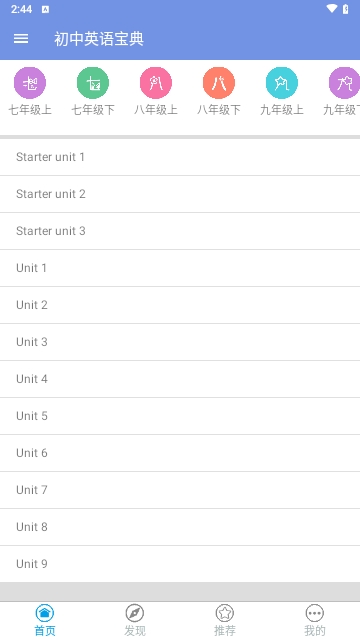This screenshot has height=640, width=360.
Task: Open Unit 1 from the list
Action: click(x=180, y=268)
